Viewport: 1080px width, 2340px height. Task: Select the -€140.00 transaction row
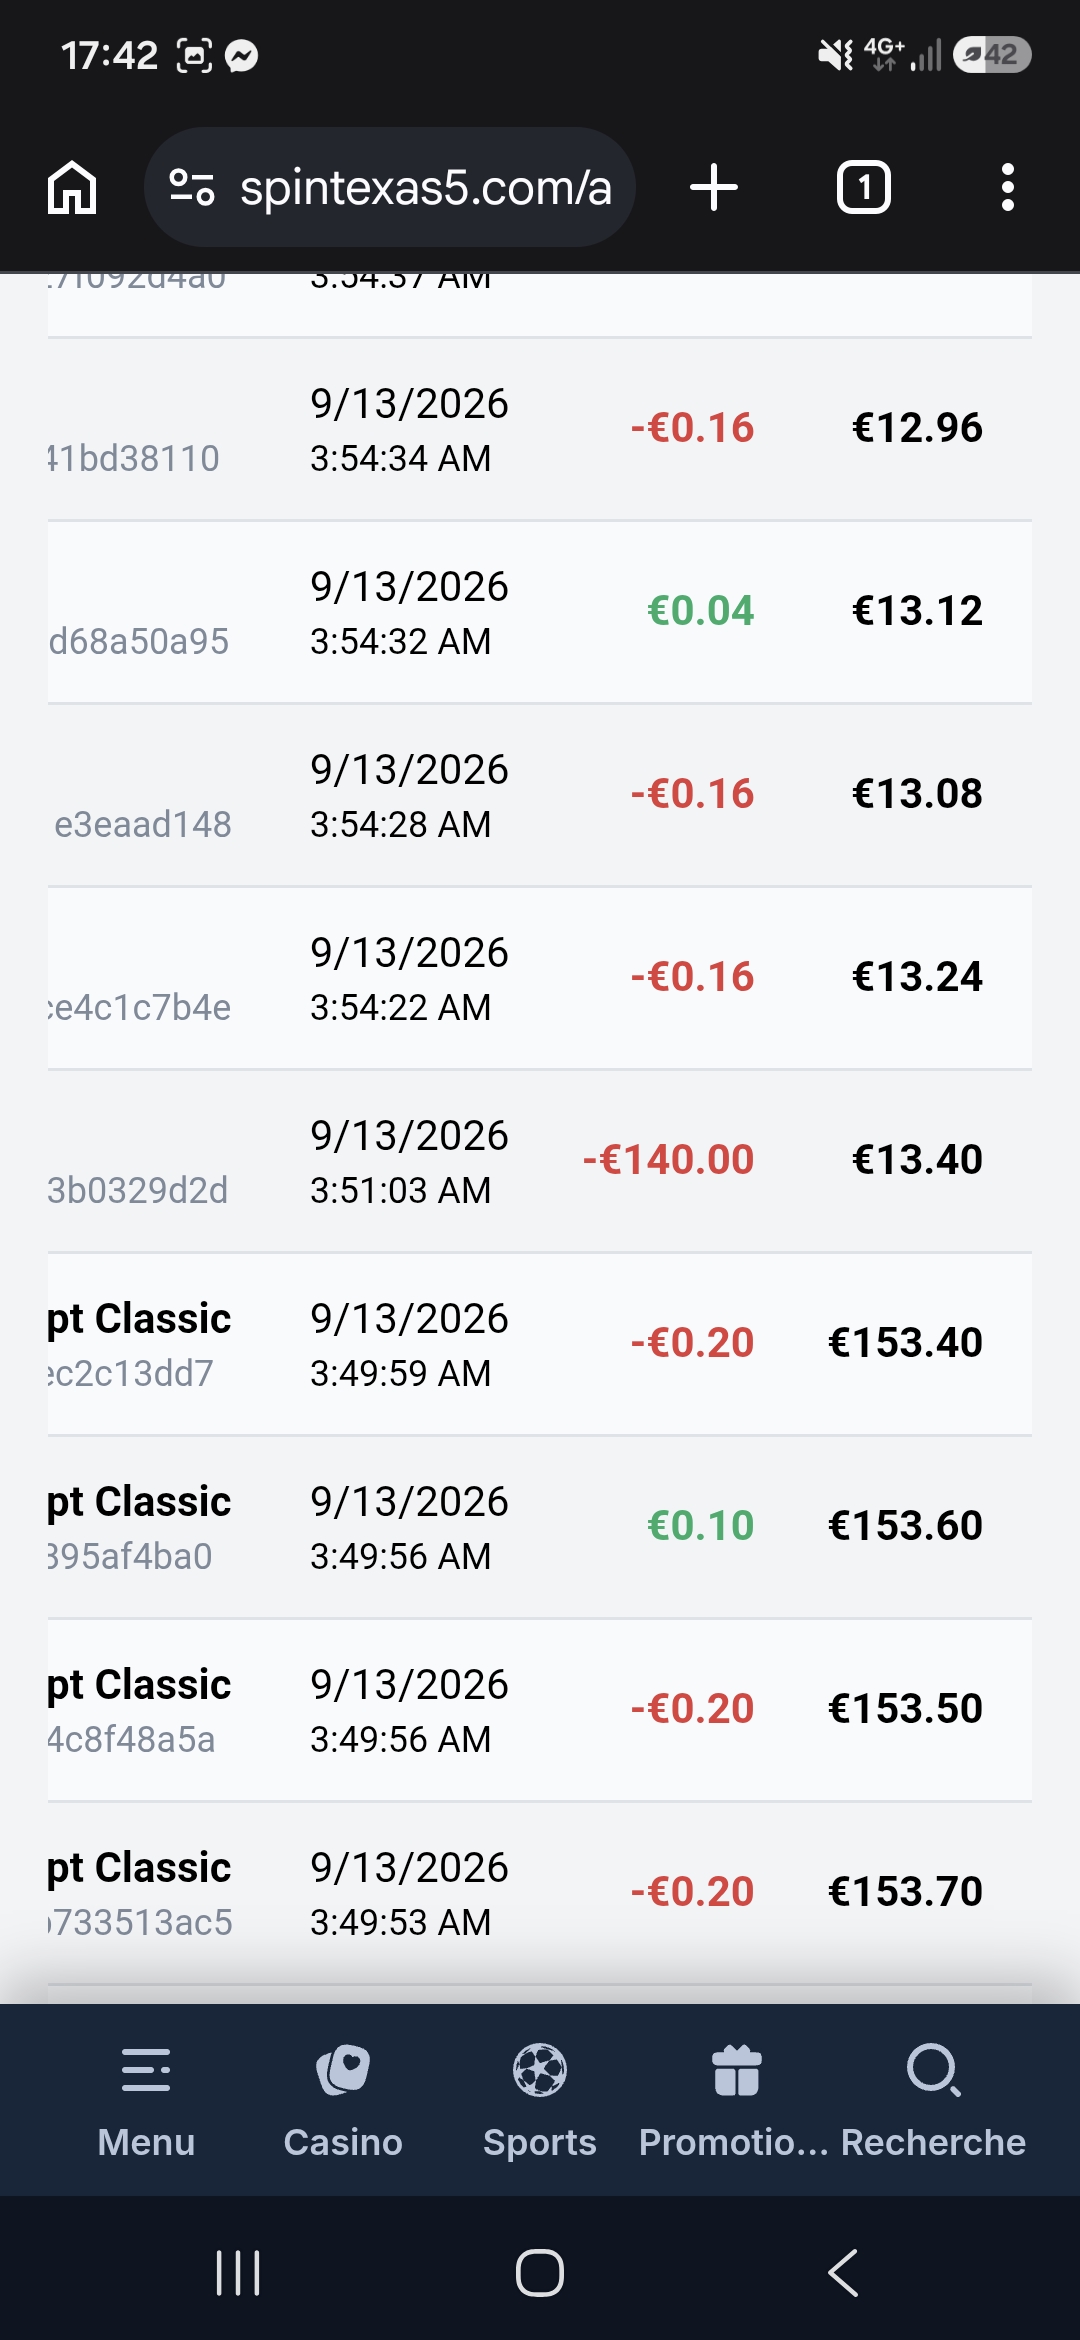[540, 1162]
